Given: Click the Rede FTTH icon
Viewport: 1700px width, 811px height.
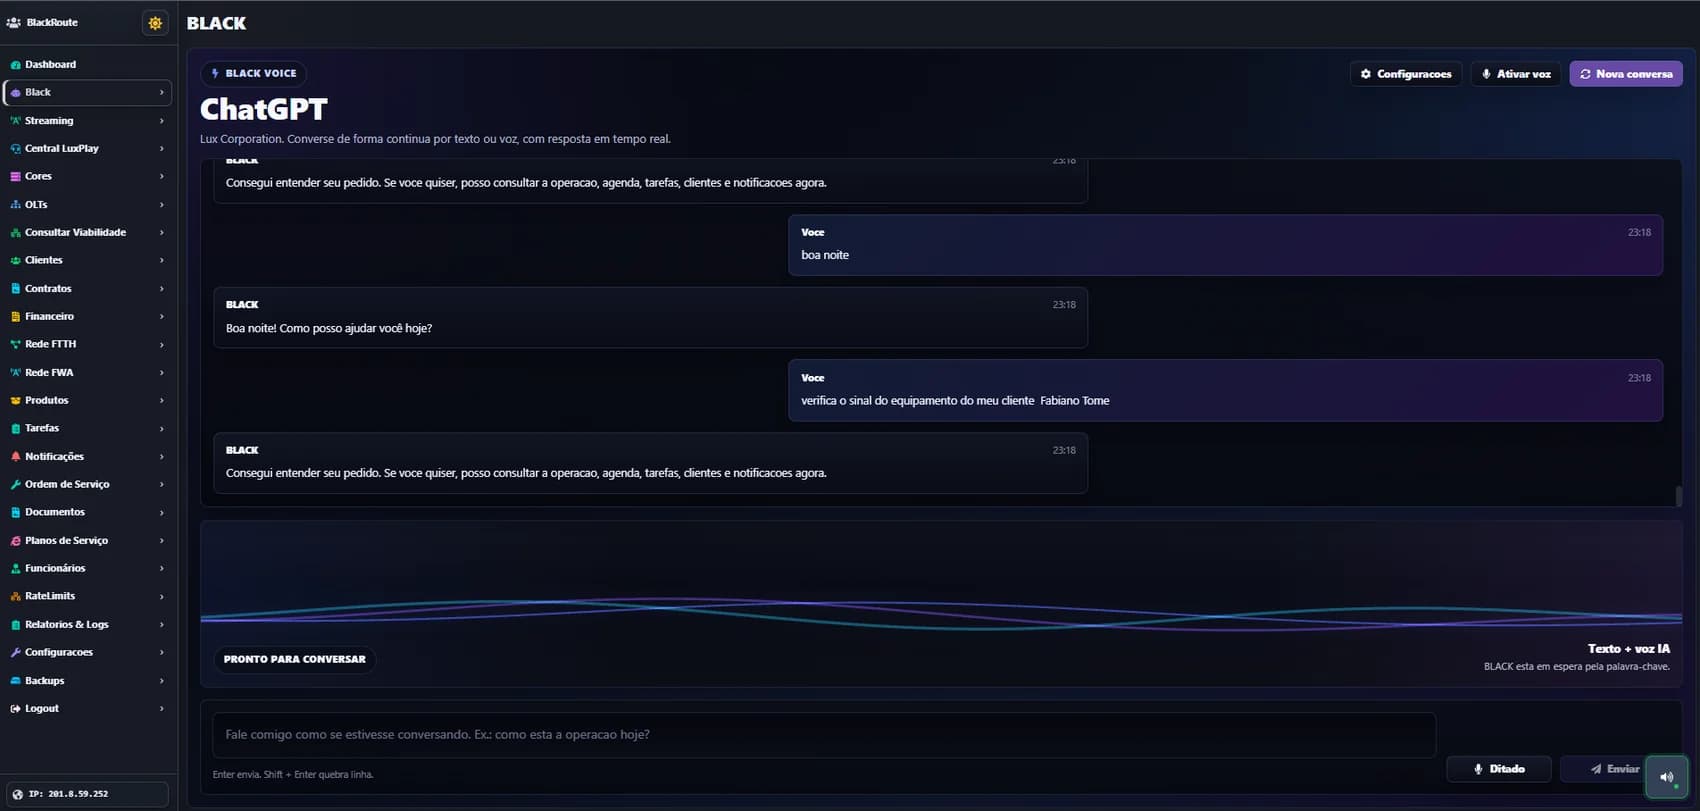Looking at the screenshot, I should click(15, 345).
